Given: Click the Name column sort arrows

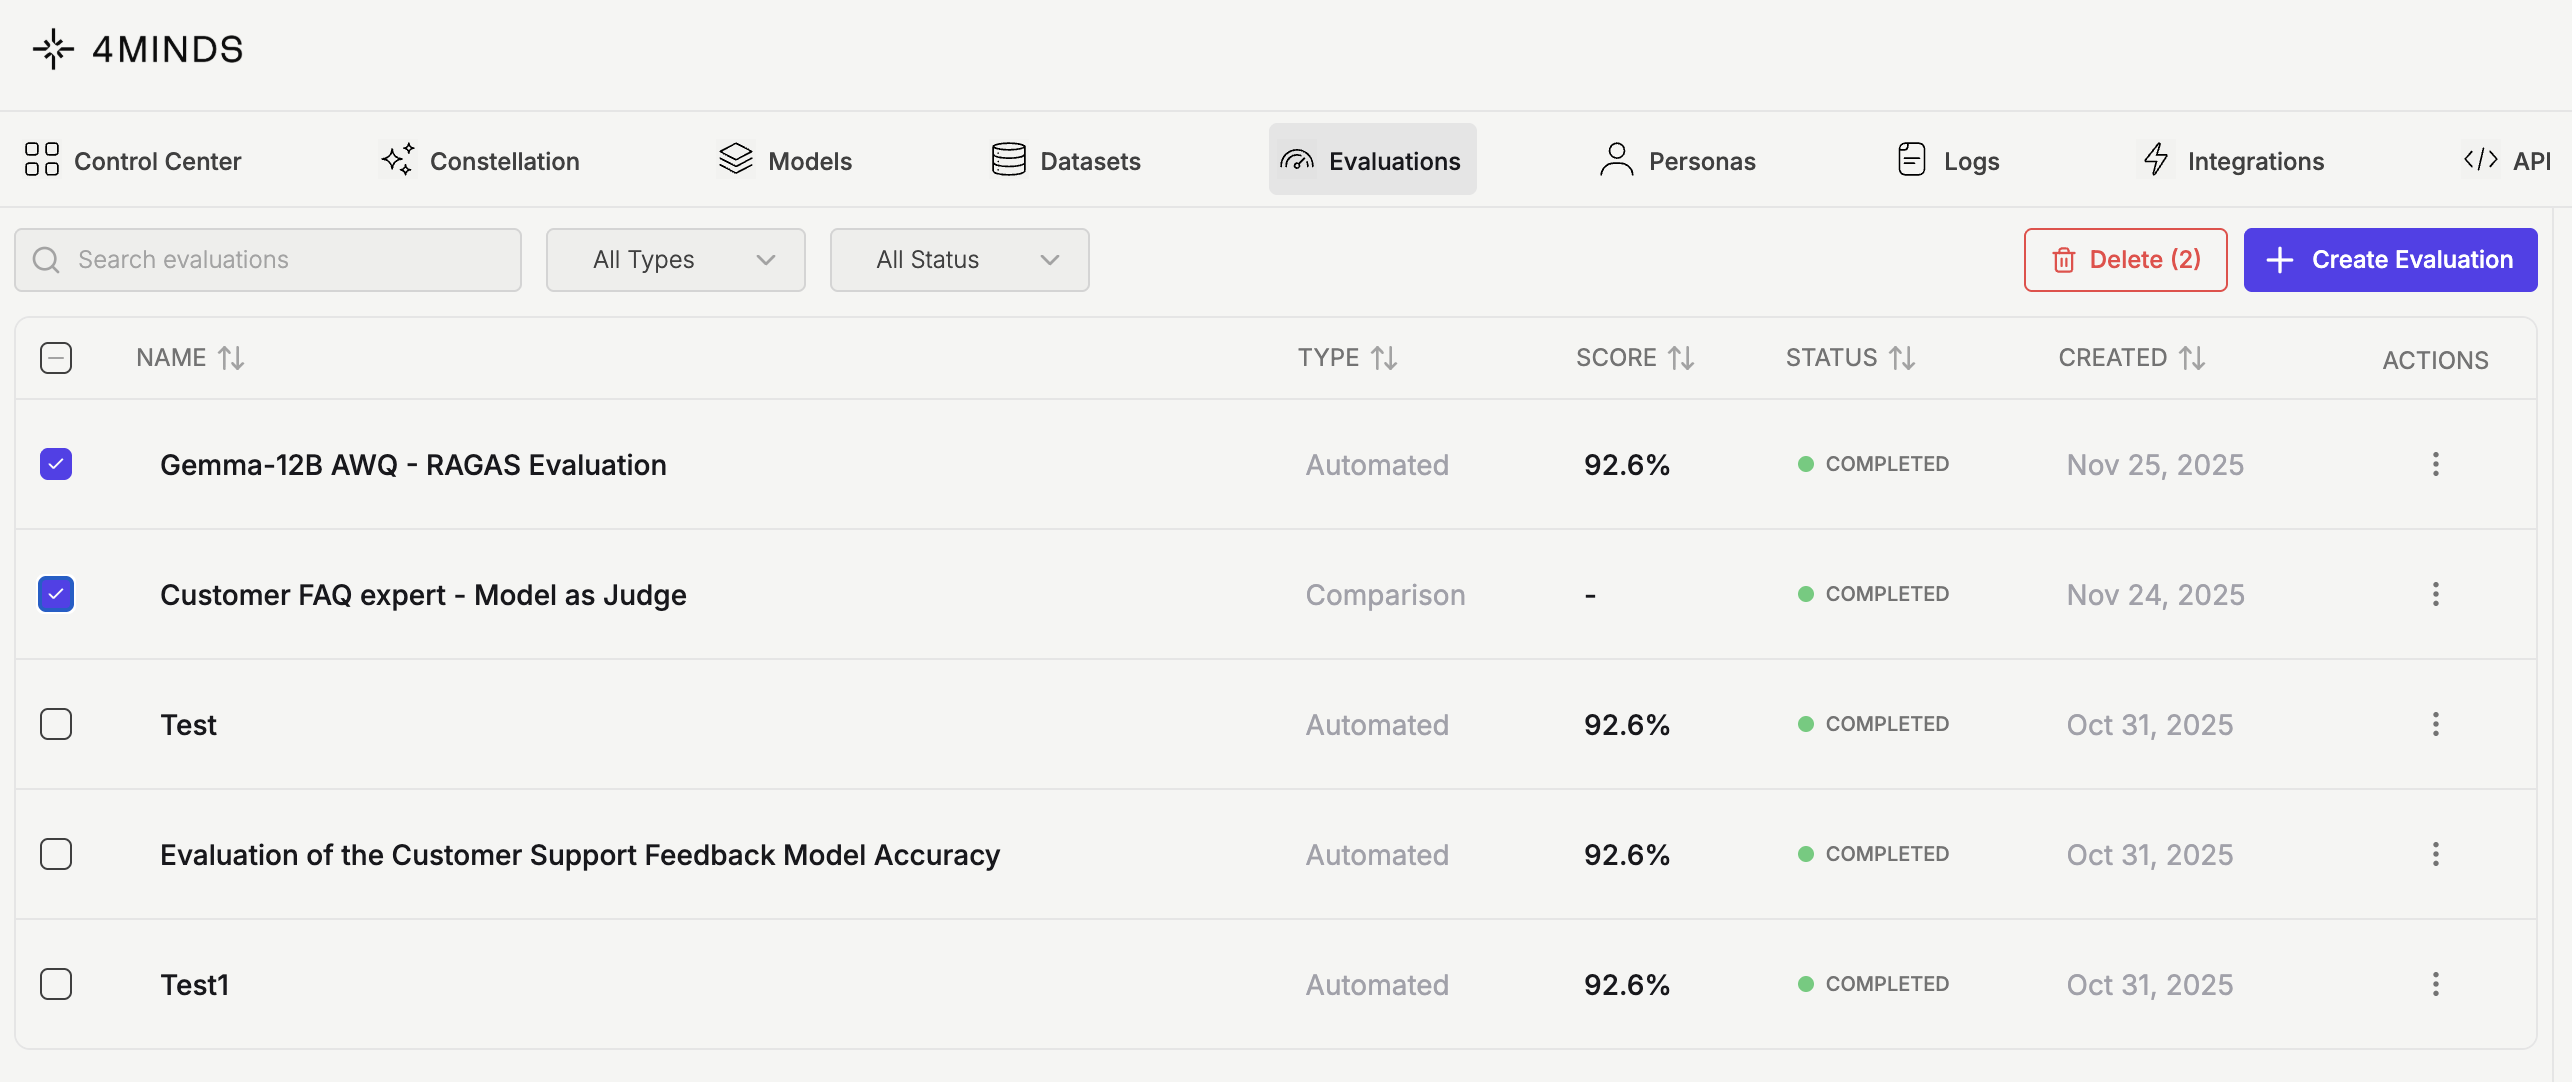Looking at the screenshot, I should pos(231,358).
